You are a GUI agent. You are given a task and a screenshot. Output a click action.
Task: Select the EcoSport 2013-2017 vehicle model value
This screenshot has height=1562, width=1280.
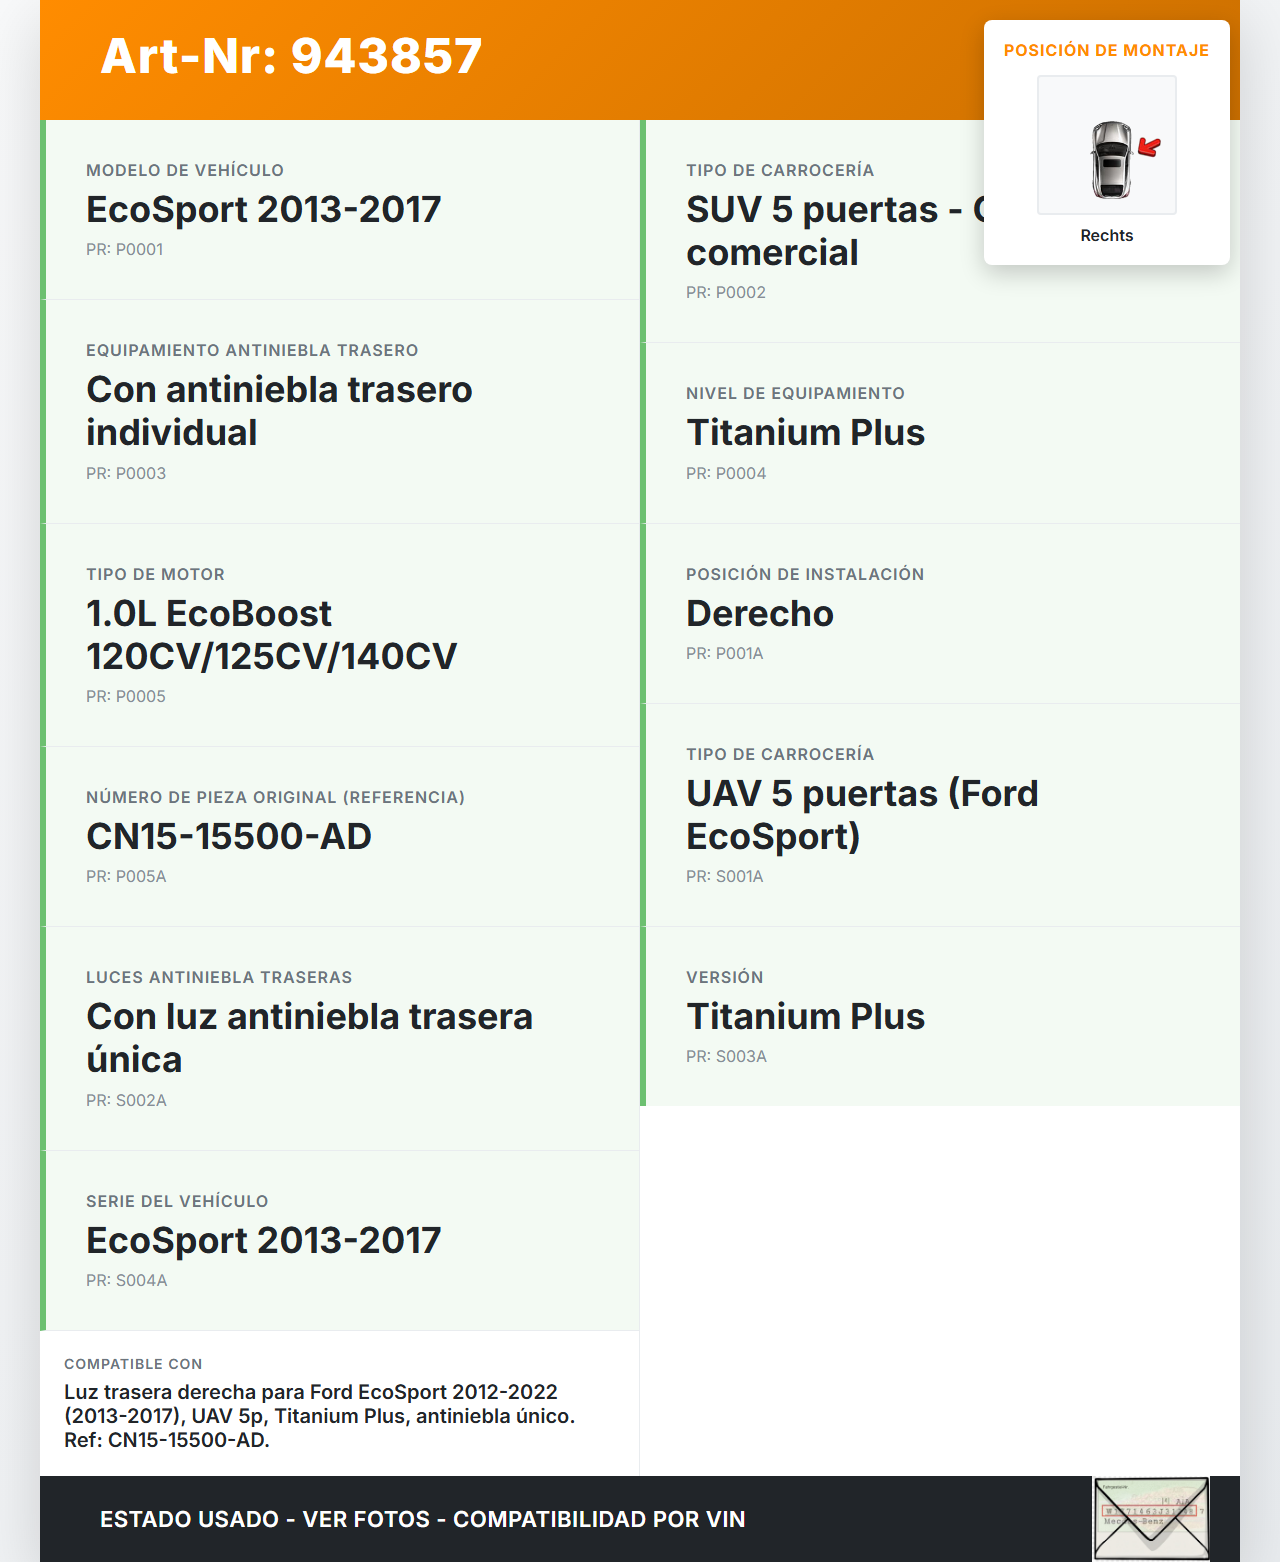(263, 209)
